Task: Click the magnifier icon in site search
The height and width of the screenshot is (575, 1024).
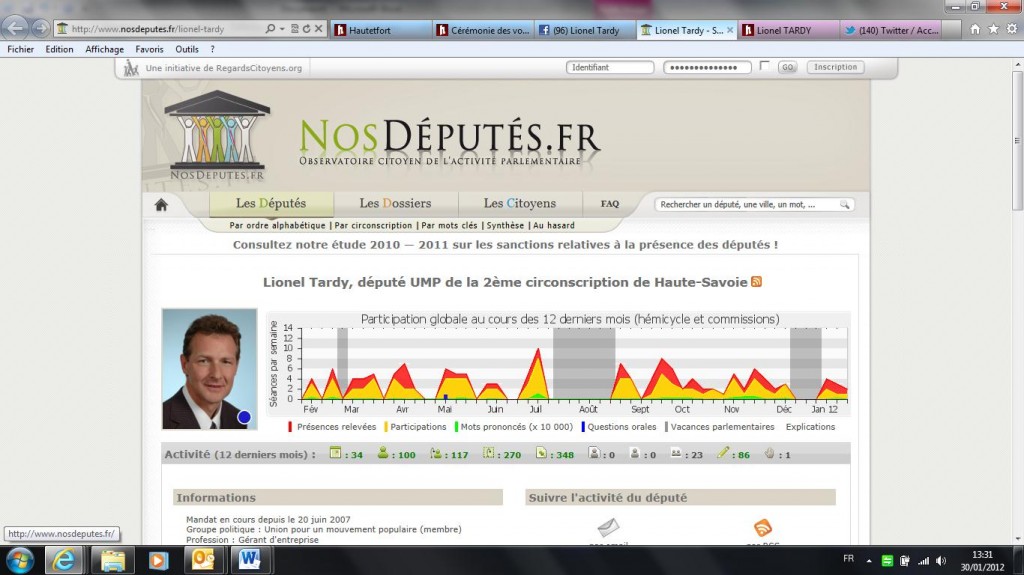Action: [844, 205]
